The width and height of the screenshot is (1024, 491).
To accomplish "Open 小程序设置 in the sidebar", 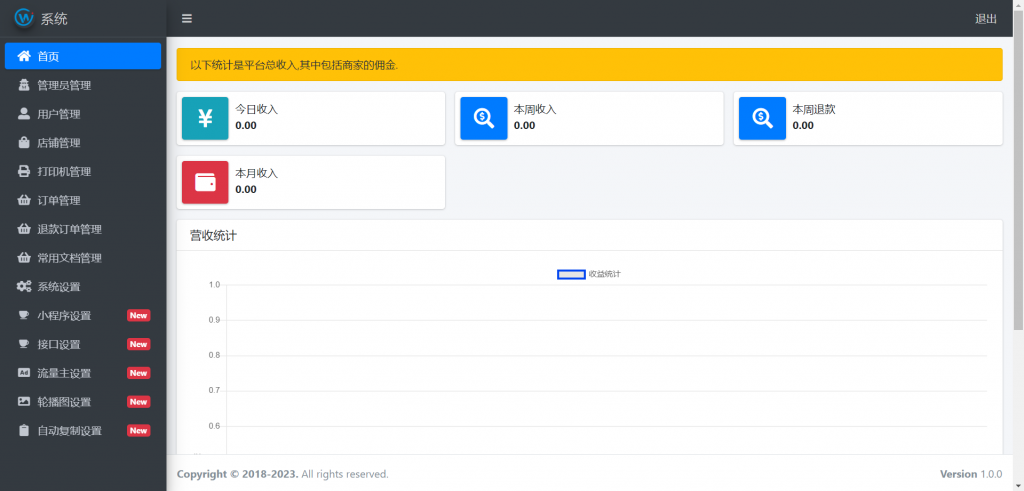I will [83, 315].
